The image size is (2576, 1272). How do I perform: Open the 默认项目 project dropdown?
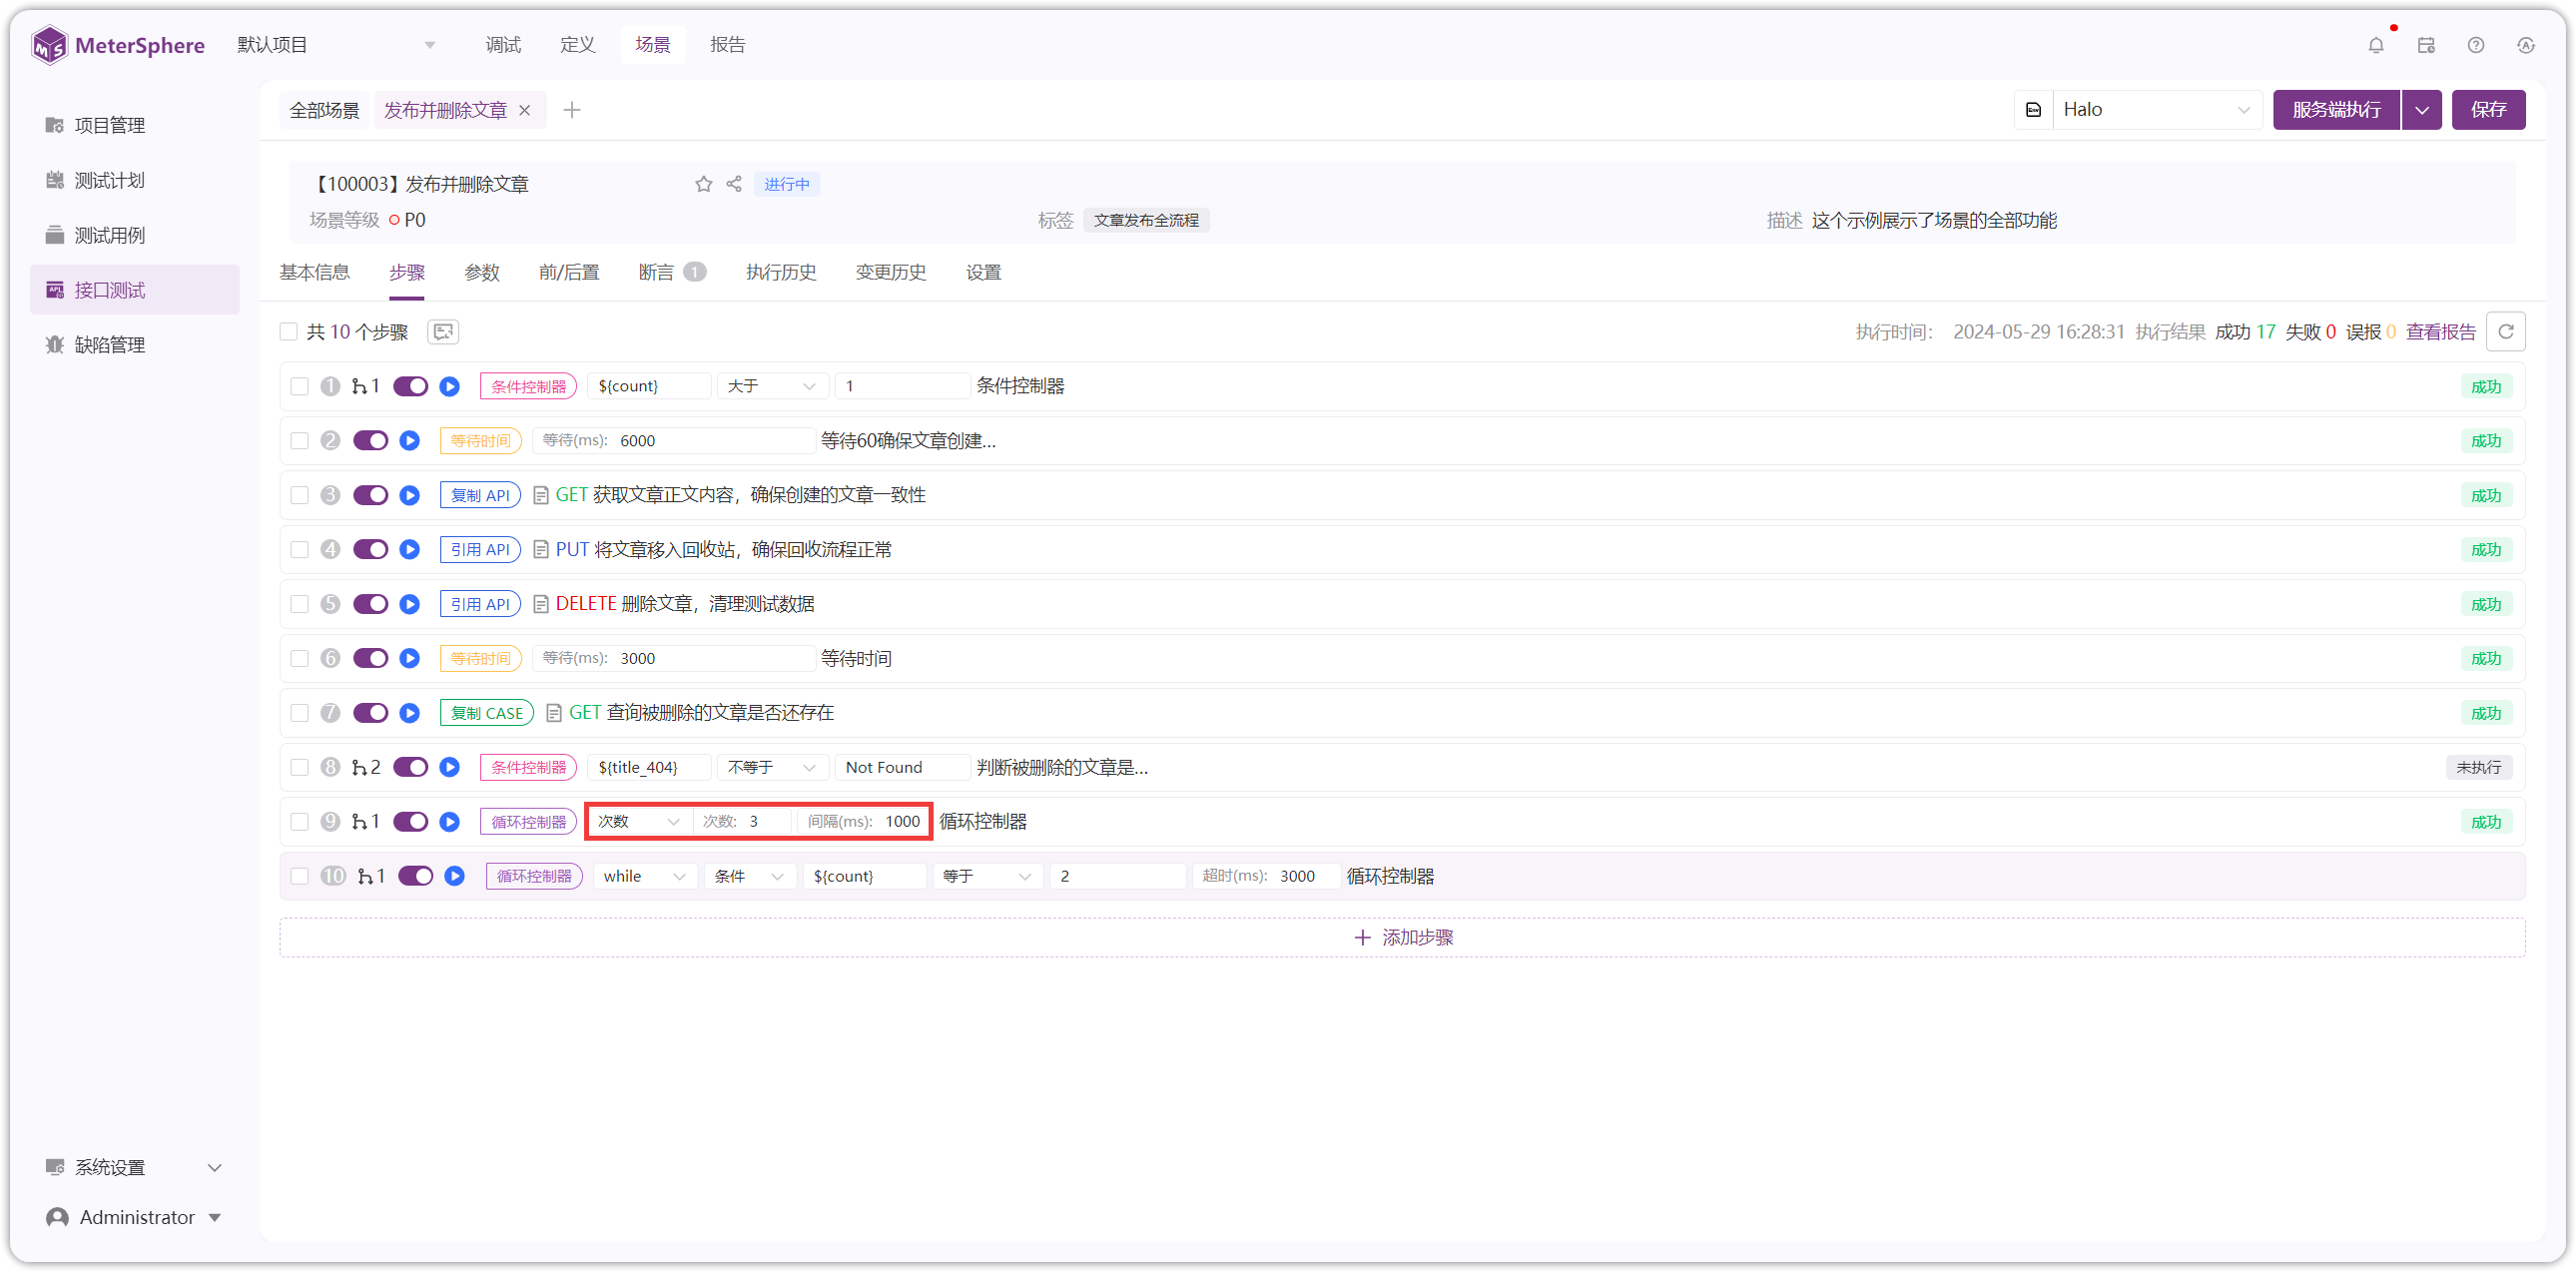click(x=336, y=45)
